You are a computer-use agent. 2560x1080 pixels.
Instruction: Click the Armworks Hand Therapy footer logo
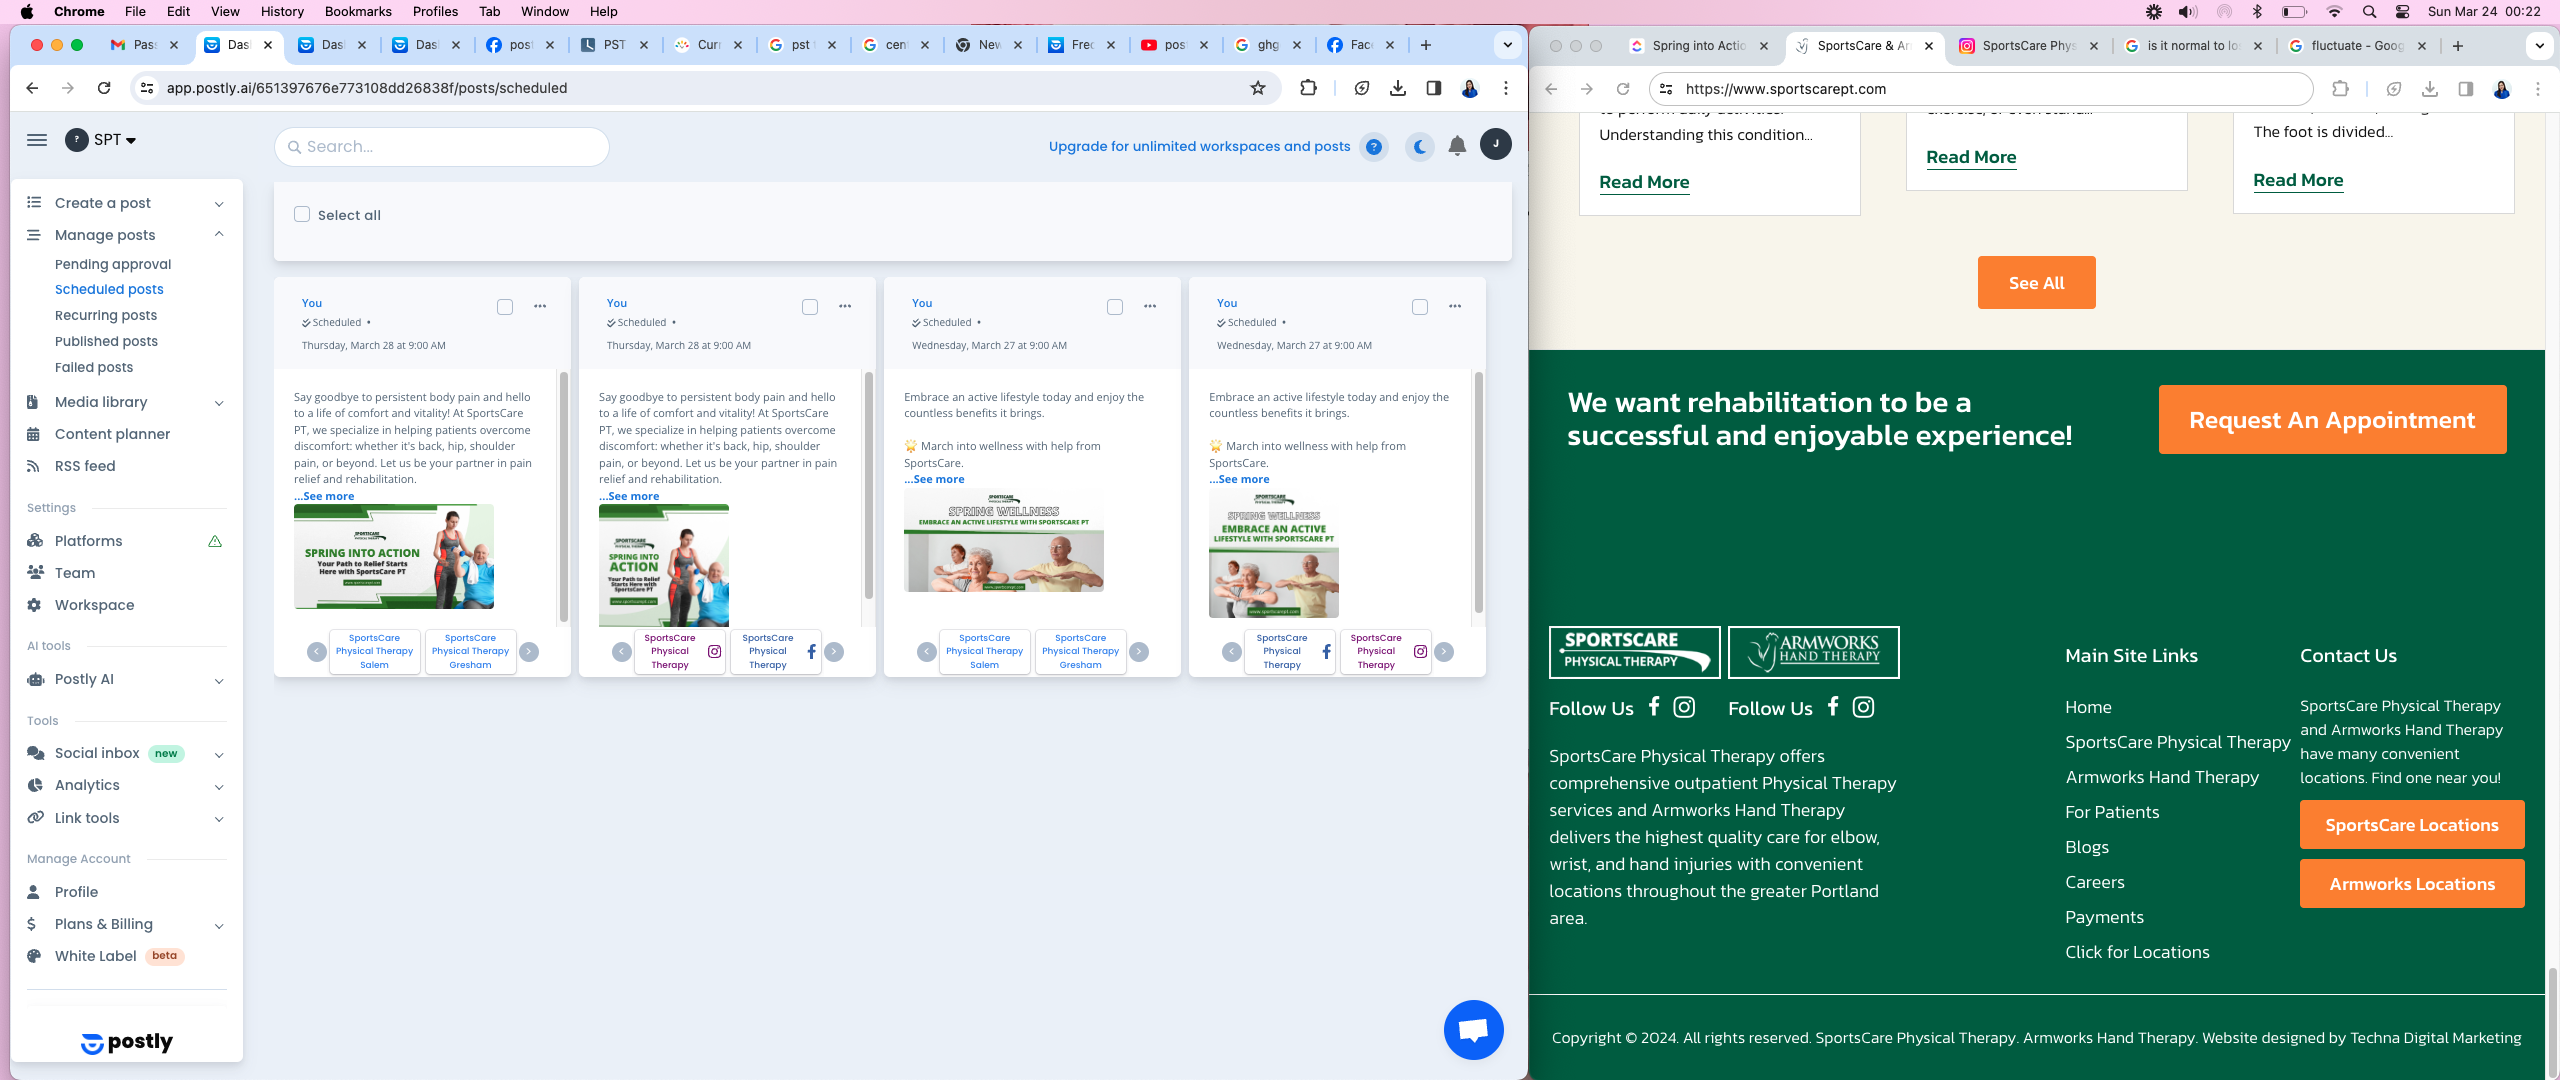coord(1813,652)
